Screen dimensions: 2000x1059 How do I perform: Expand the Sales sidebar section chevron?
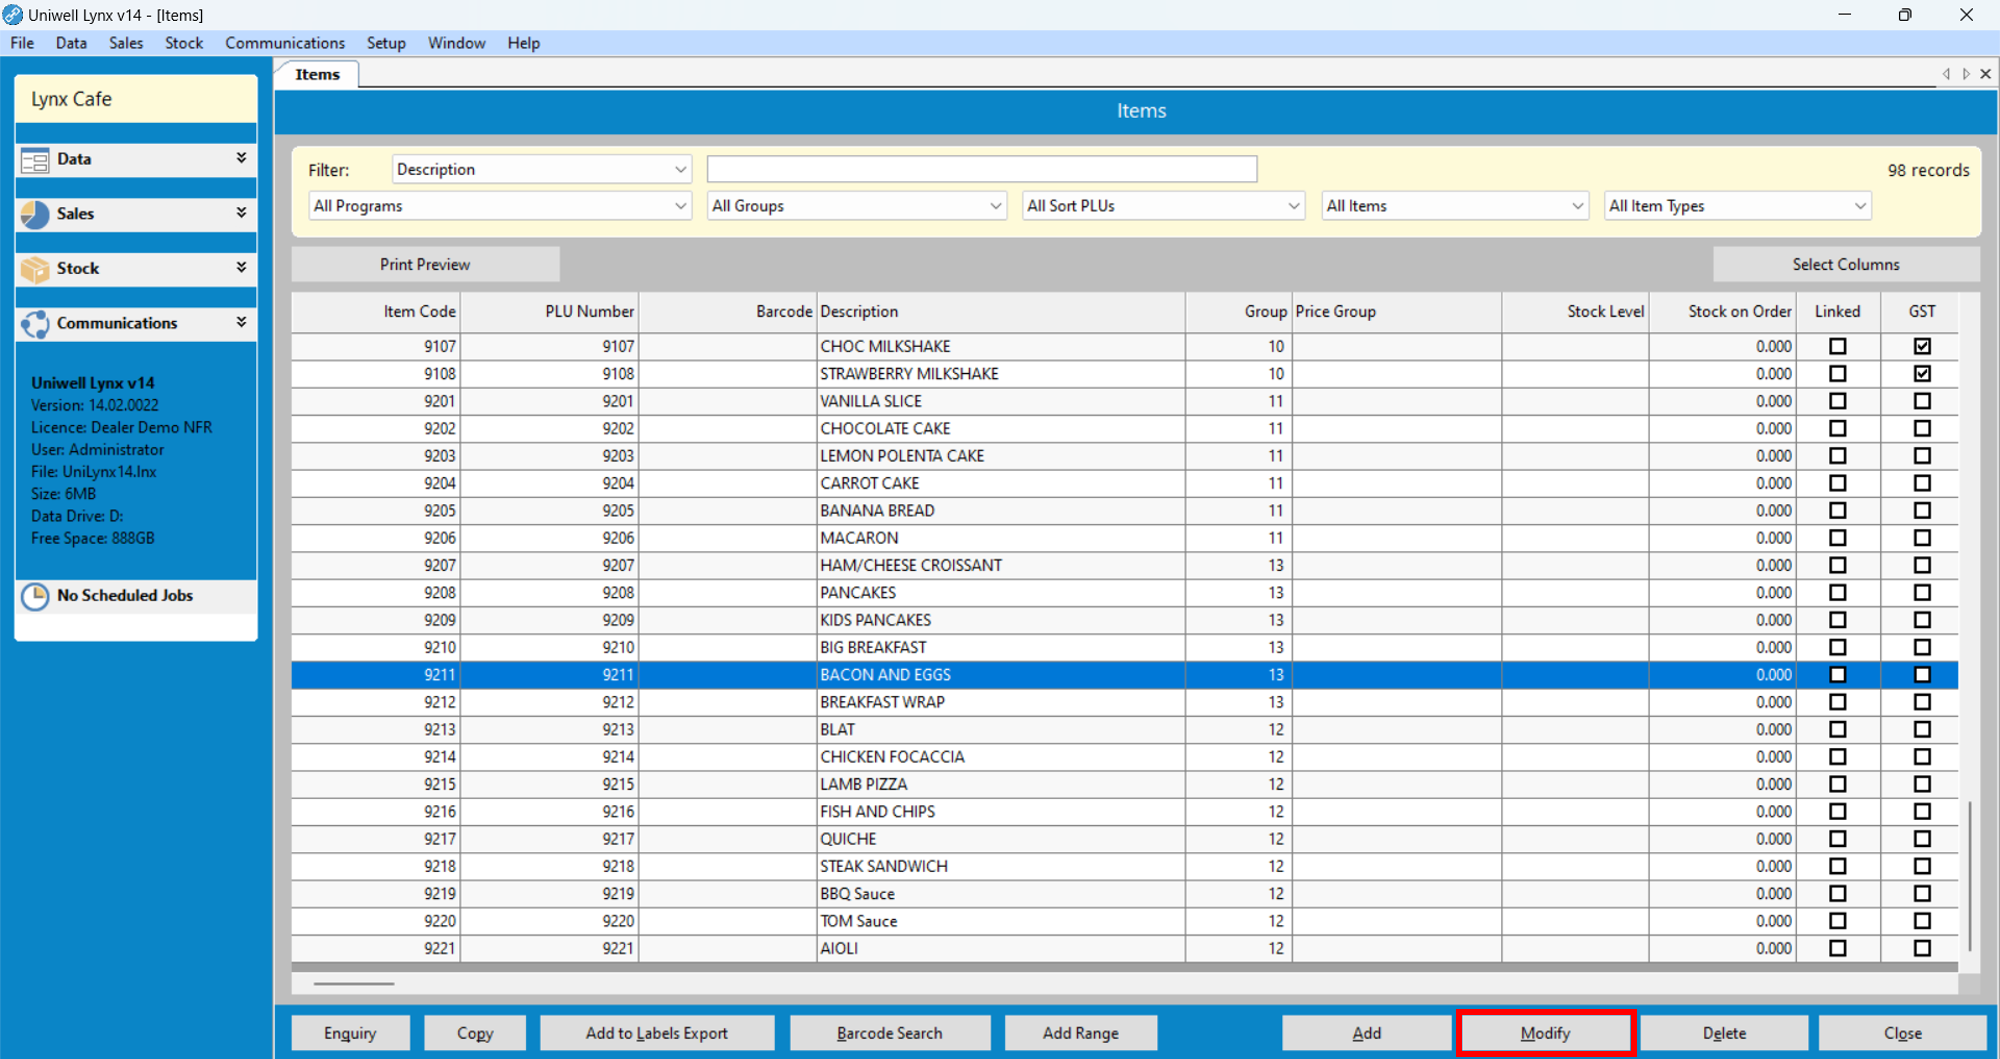click(x=241, y=213)
